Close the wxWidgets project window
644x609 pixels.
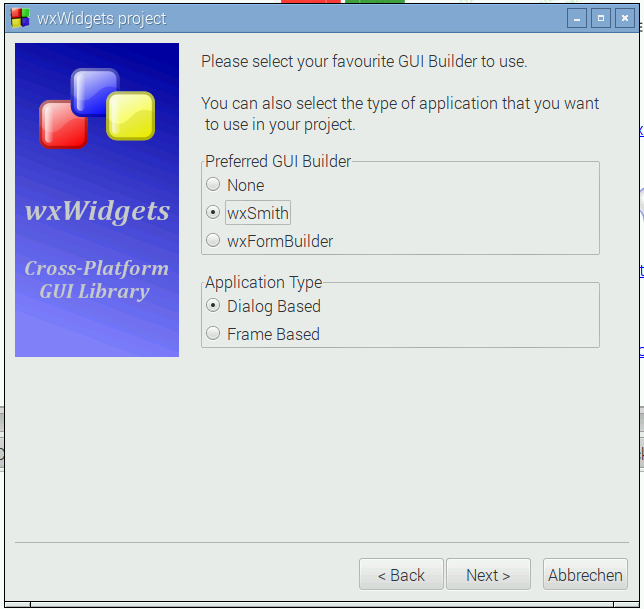tap(625, 18)
